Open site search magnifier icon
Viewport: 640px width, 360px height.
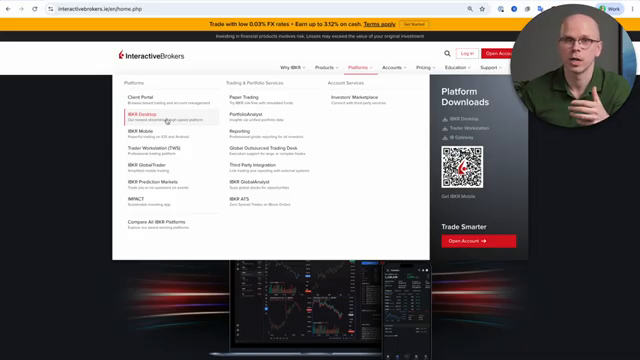447,53
